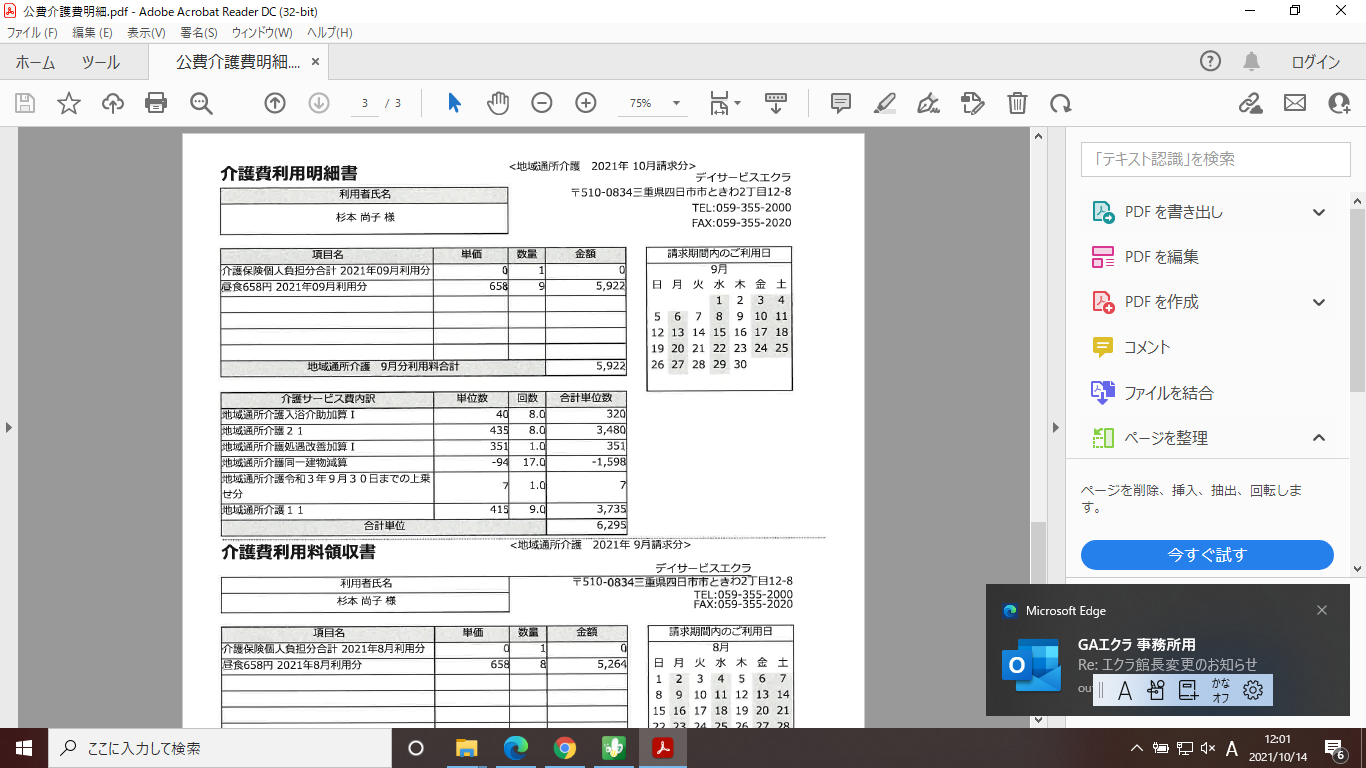Expand the PDF を書き出し section
Screen dimensions: 1366x768
(1319, 212)
